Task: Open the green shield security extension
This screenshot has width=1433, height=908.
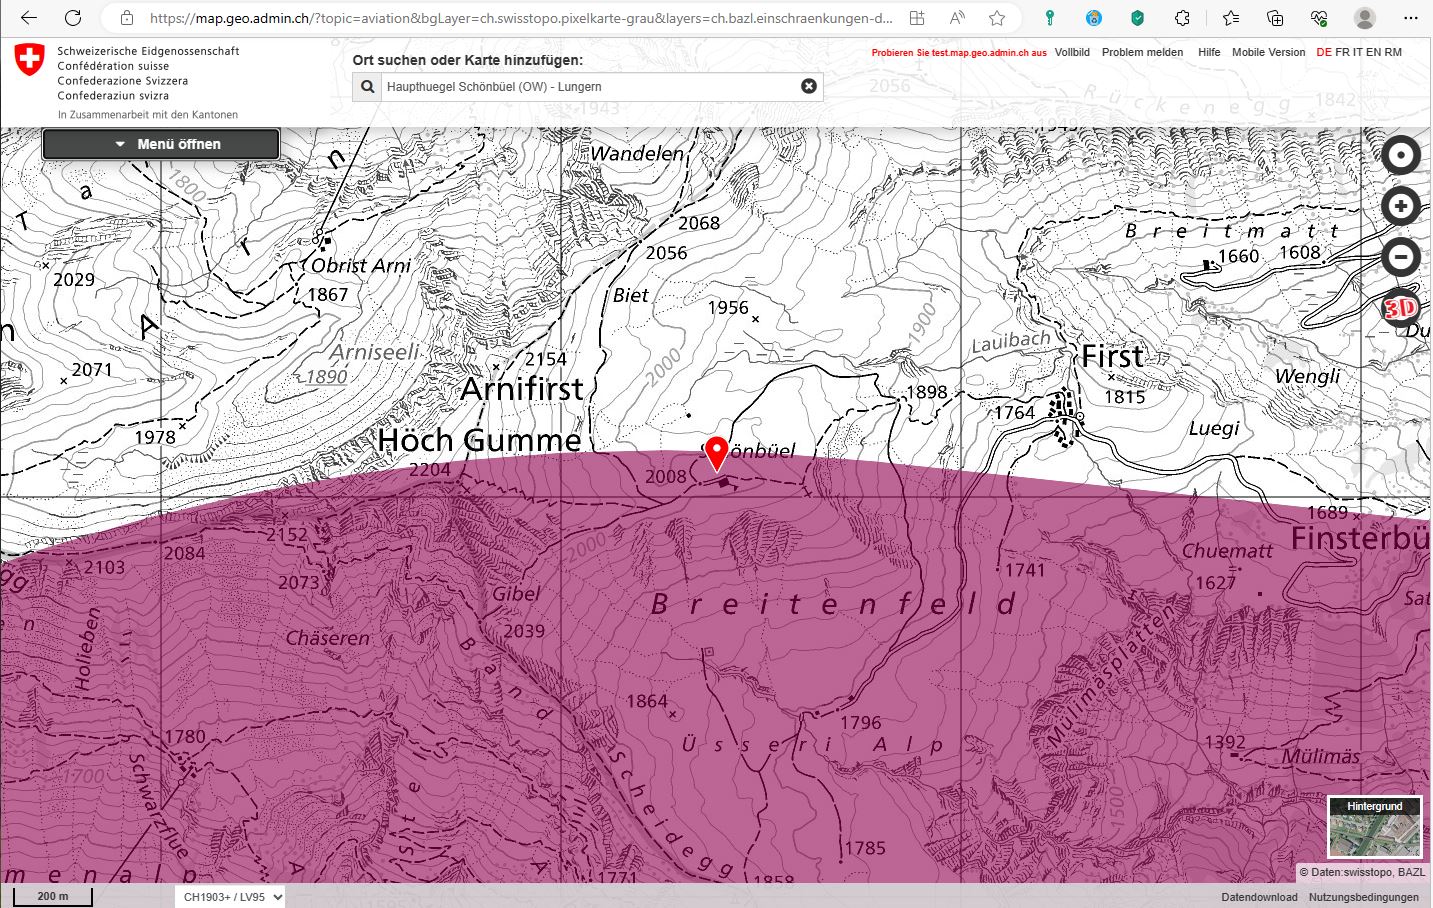Action: pos(1138,18)
